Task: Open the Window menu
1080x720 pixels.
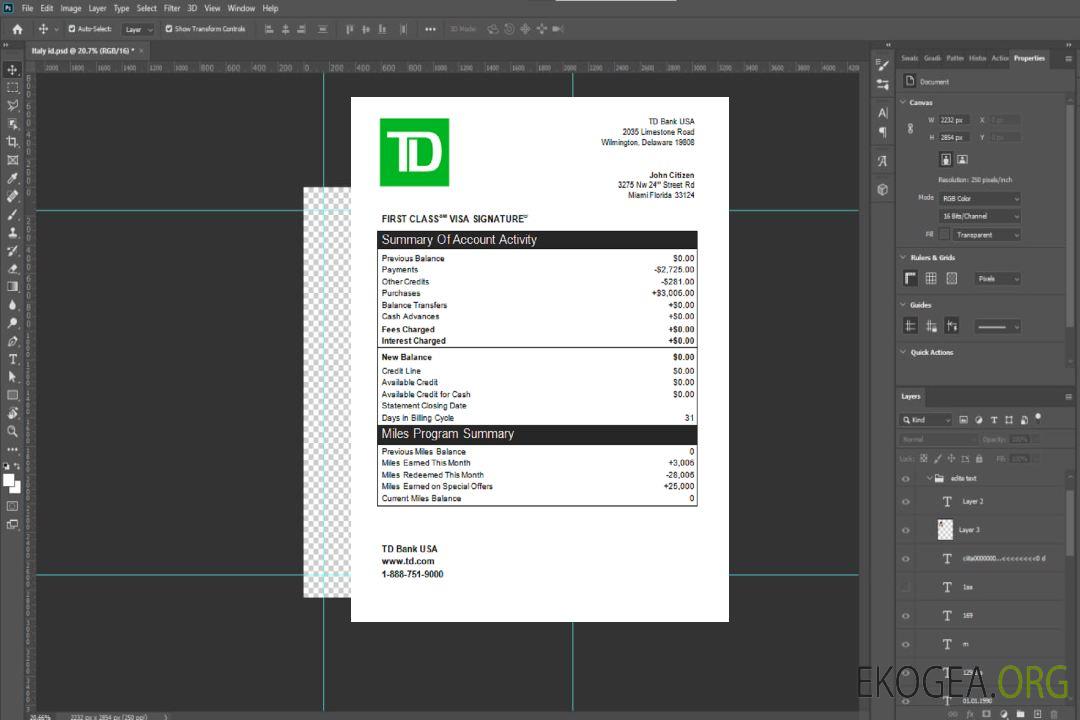Action: tap(241, 8)
